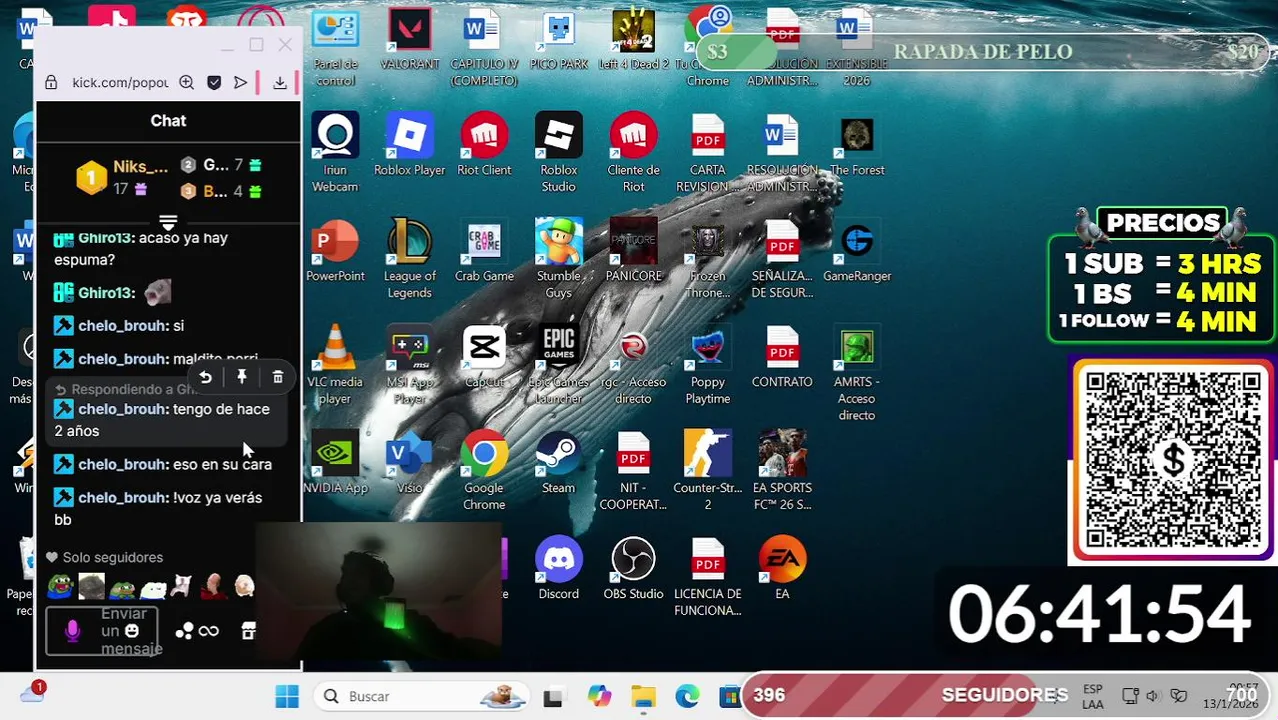
Task: Launch Steam from the desktop
Action: click(558, 463)
